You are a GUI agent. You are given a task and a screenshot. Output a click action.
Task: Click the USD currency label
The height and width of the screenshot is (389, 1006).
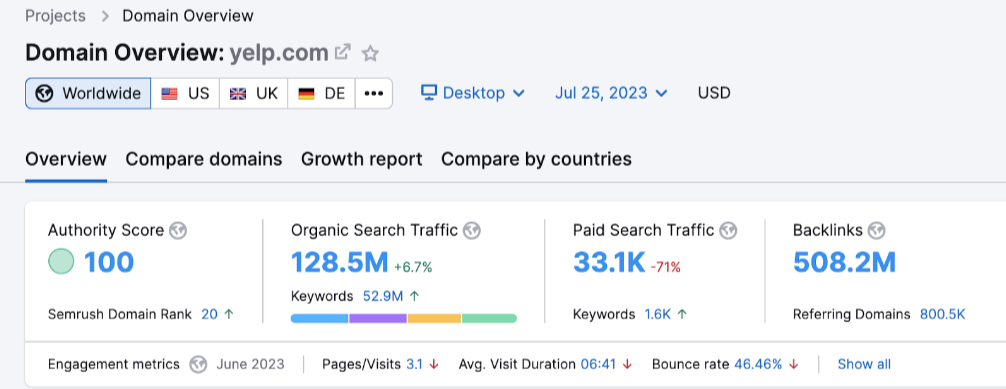point(714,93)
